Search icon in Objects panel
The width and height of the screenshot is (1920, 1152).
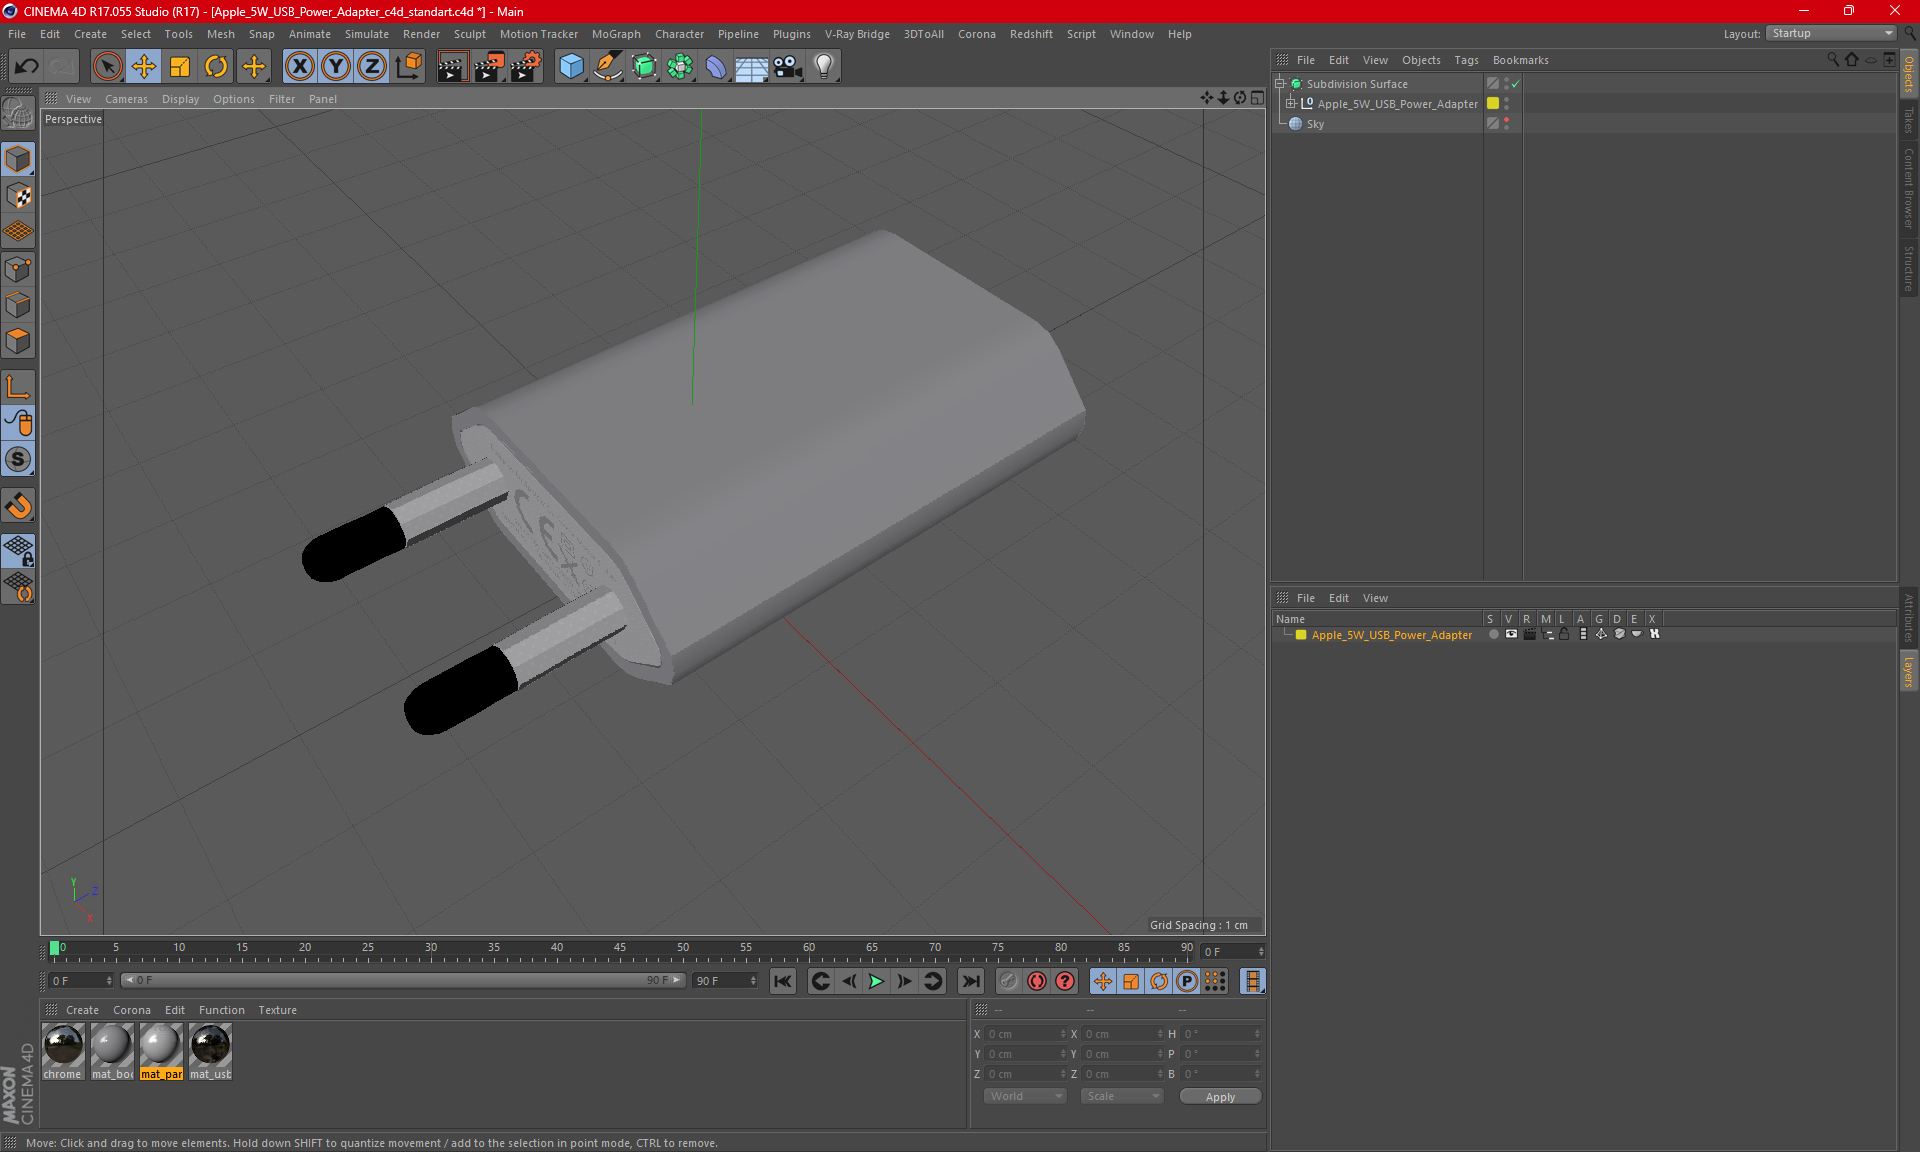click(1833, 60)
